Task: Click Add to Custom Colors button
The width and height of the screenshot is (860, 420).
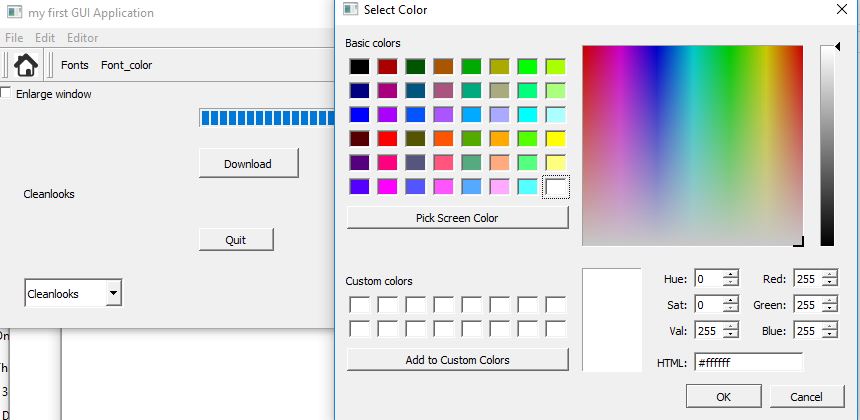Action: (x=457, y=360)
